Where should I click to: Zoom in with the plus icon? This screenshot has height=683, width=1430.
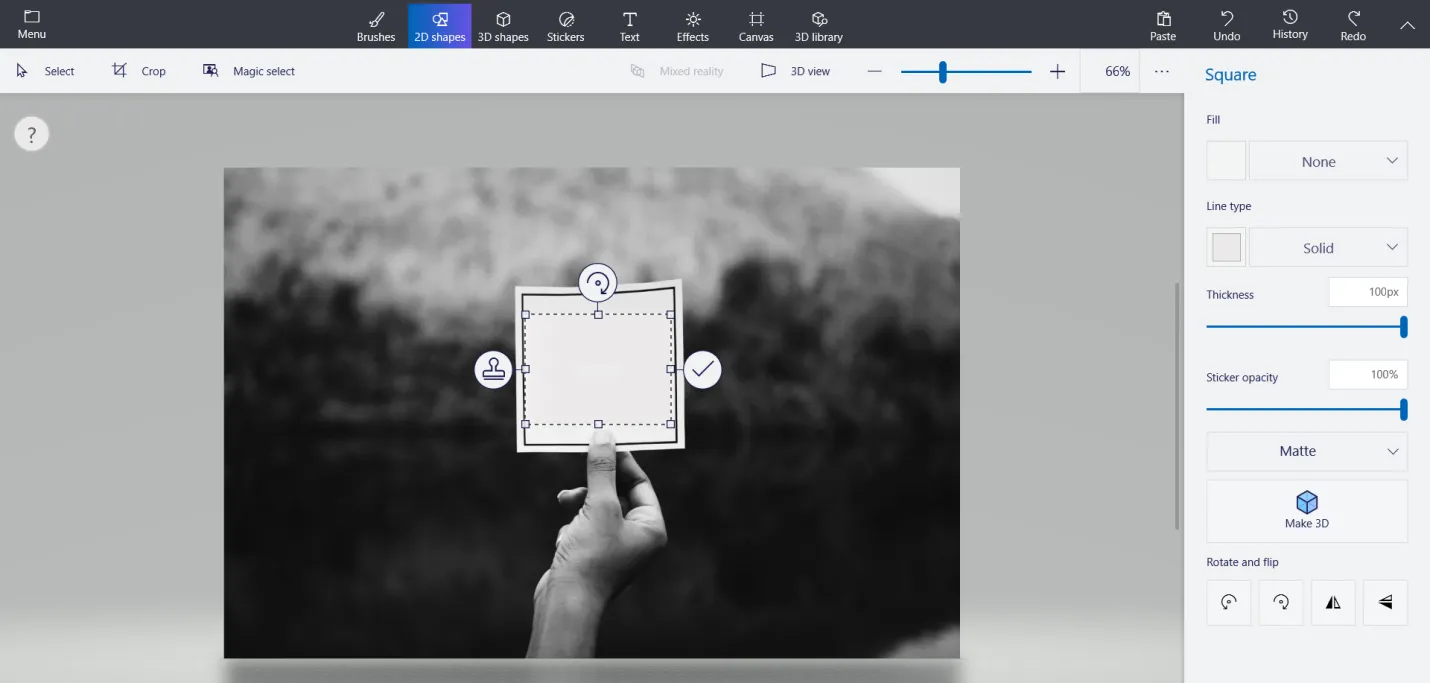pyautogui.click(x=1058, y=71)
